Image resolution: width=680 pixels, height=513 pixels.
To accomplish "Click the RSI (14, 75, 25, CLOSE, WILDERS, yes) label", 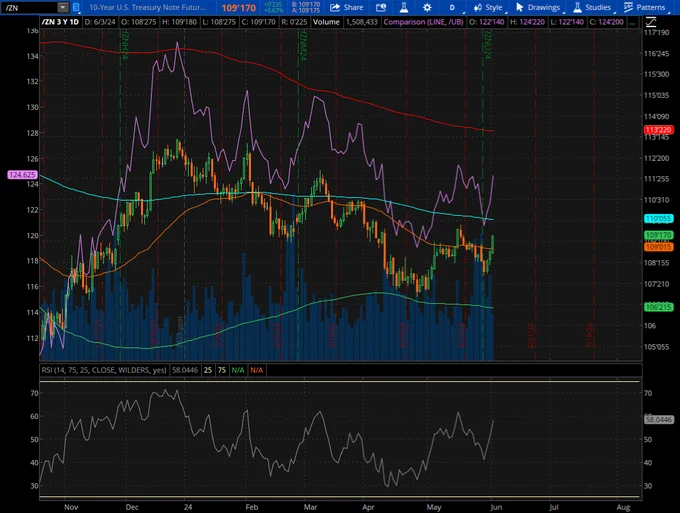I will (104, 370).
